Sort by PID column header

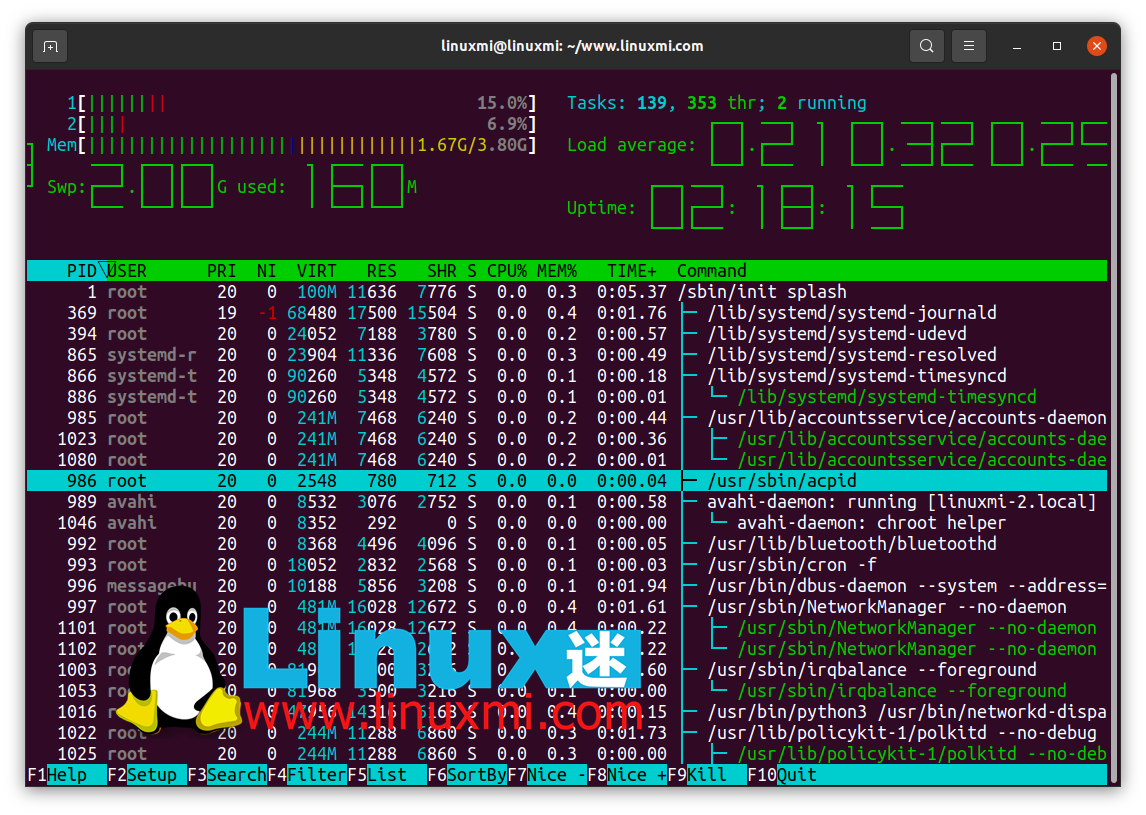click(x=81, y=271)
